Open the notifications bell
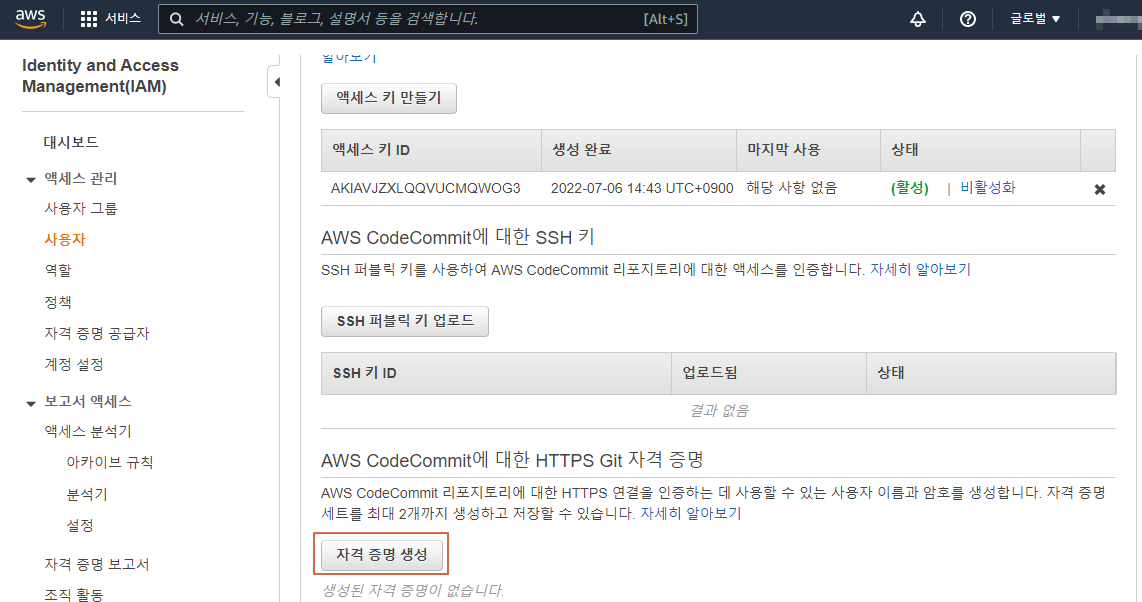This screenshot has width=1142, height=602. coord(918,19)
